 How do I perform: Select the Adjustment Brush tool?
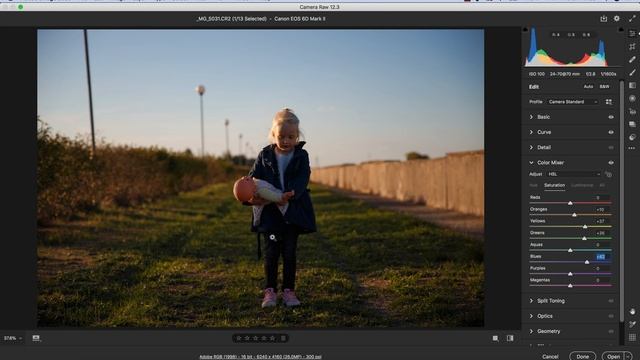click(632, 72)
